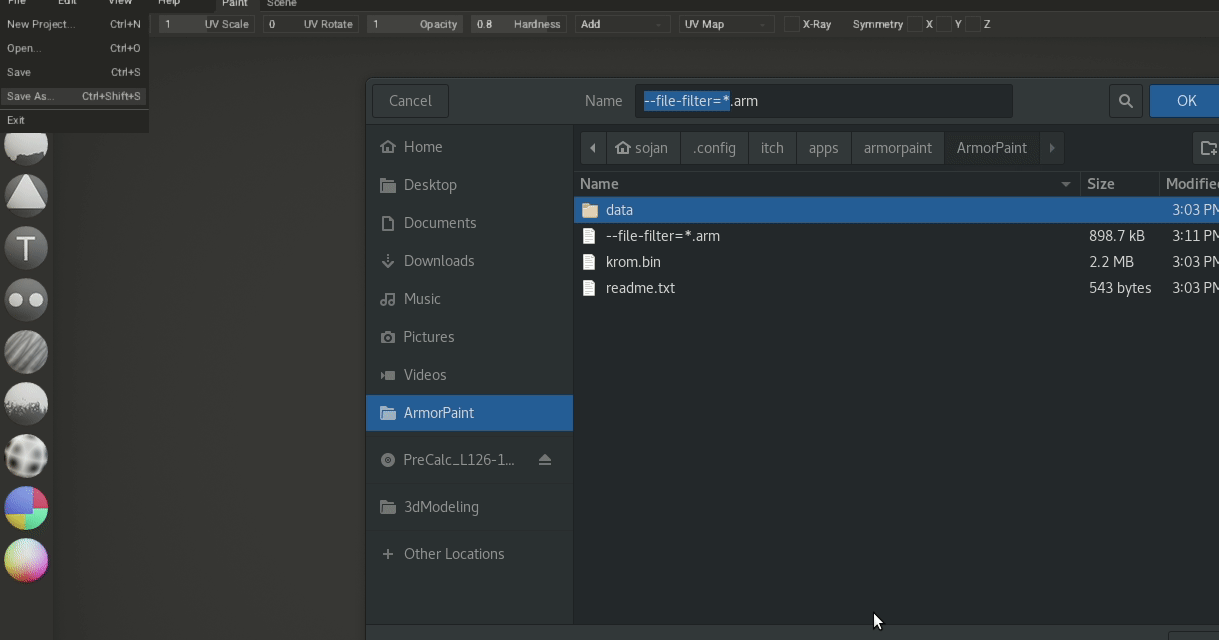This screenshot has height=640, width=1219.
Task: Enable Symmetry X checkbox
Action: click(915, 24)
